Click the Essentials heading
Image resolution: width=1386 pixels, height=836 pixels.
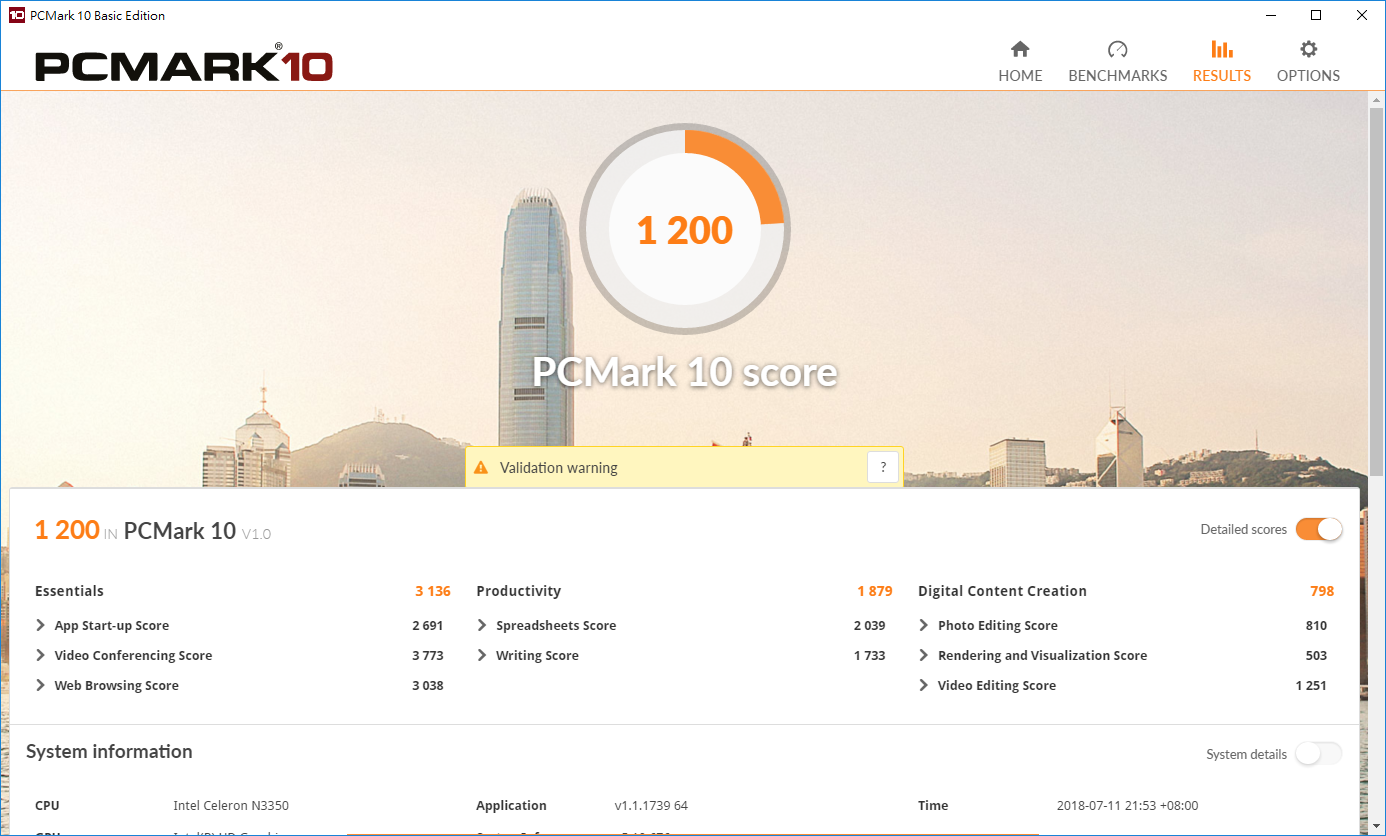[69, 591]
